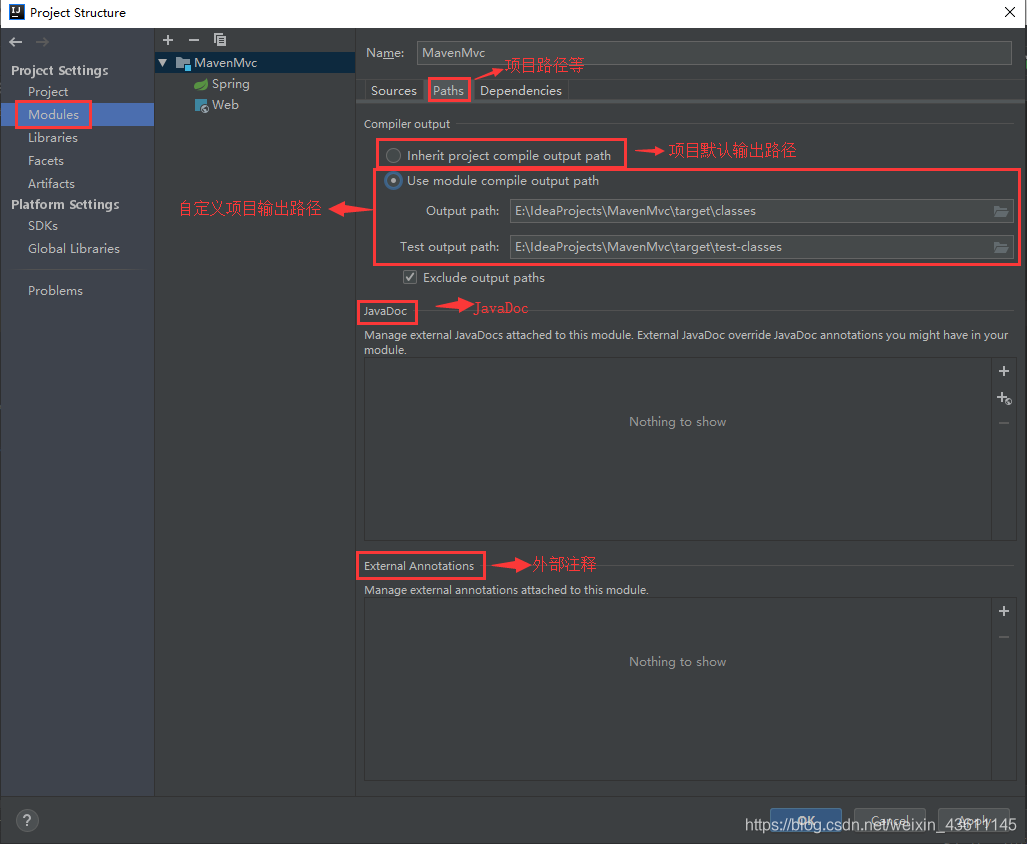Viewport: 1027px width, 844px height.
Task: Close the Project Structure dialog
Action: point(1009,12)
